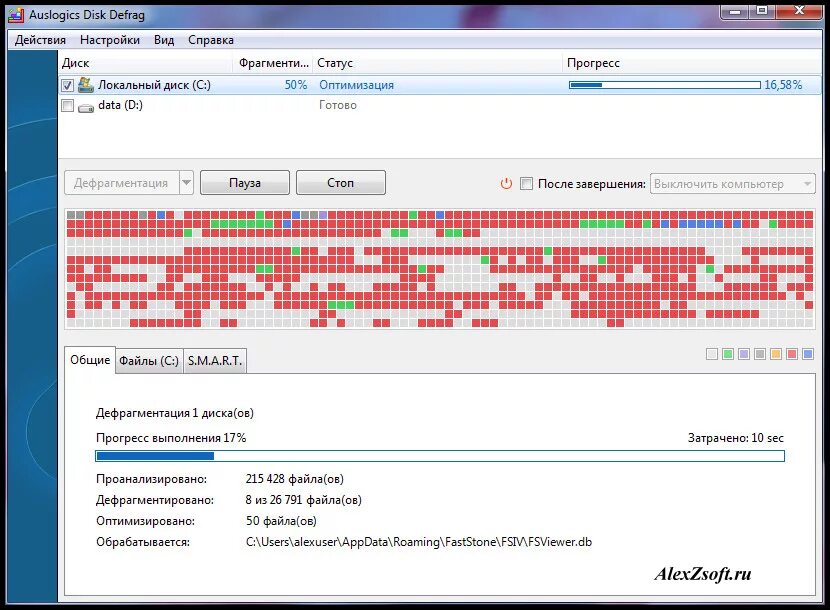
Task: Click the white legend color swatch
Action: tap(712, 354)
